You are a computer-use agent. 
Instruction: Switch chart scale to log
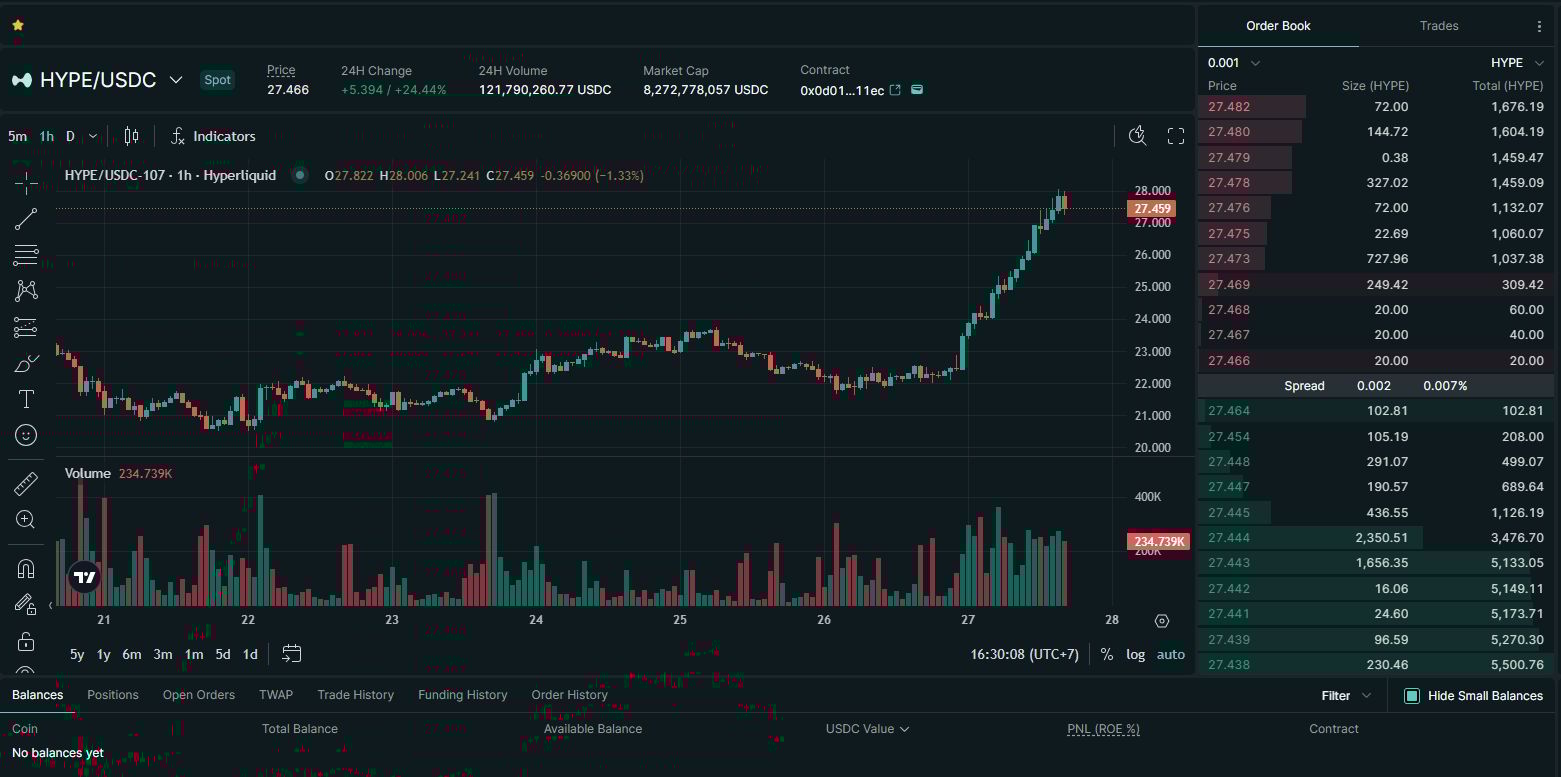(x=1135, y=654)
